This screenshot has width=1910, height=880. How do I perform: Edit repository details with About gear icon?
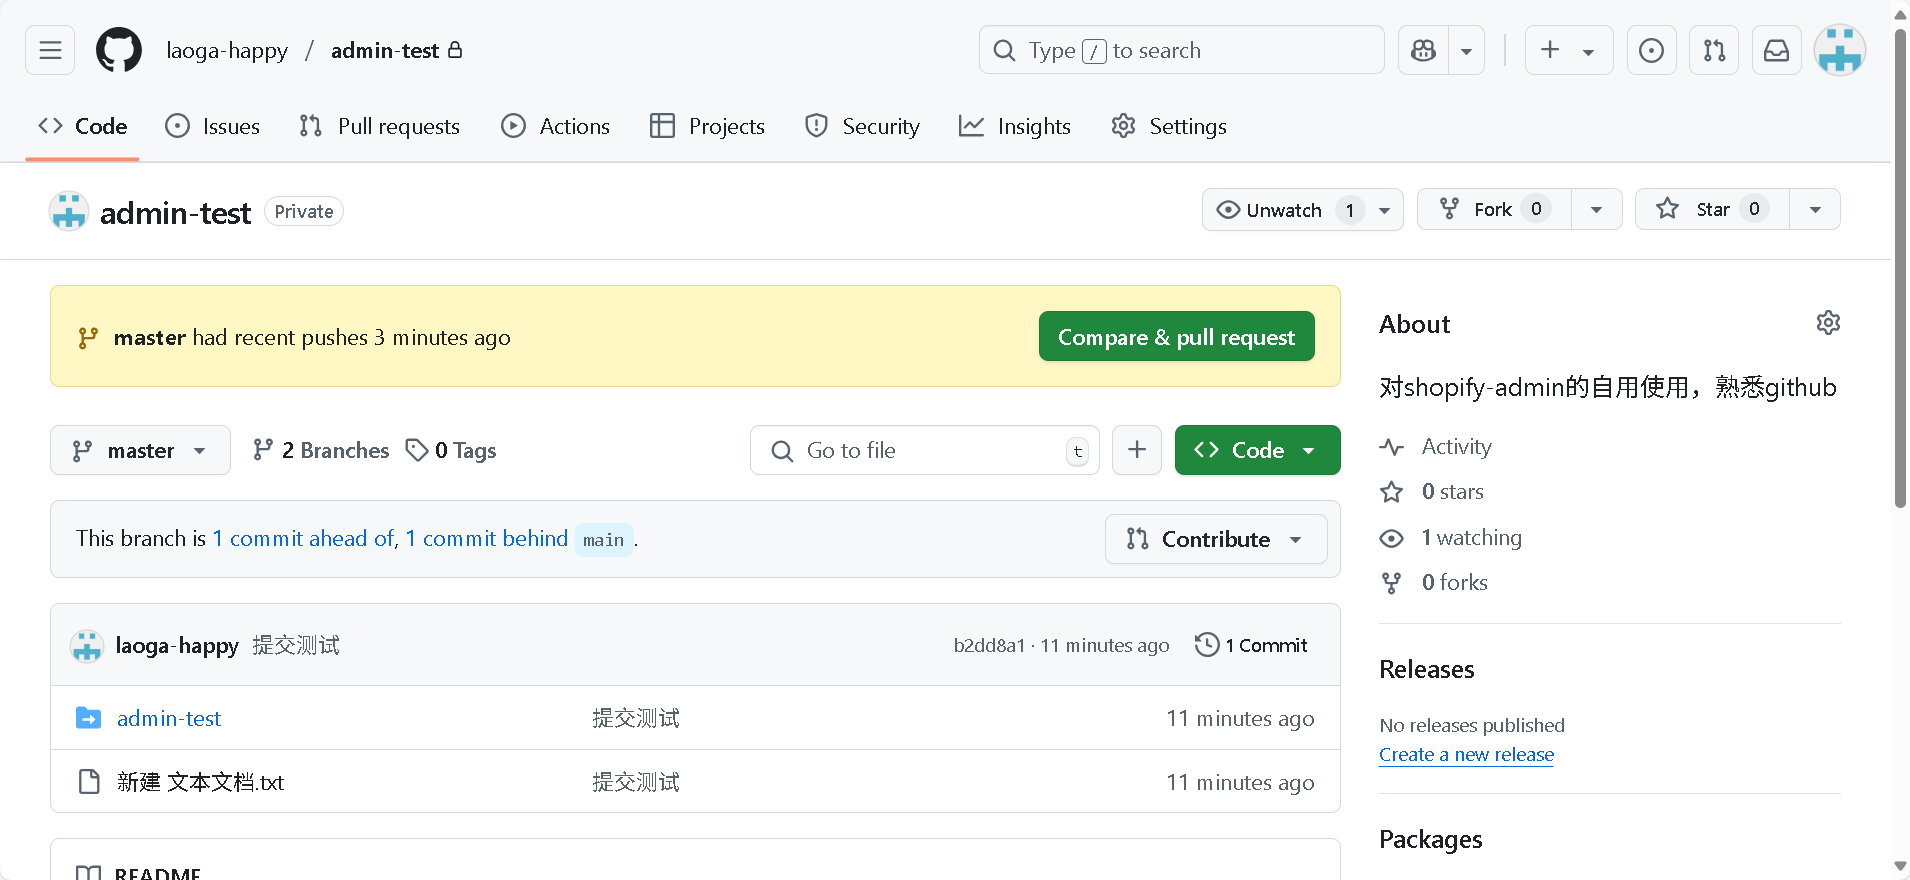1828,323
